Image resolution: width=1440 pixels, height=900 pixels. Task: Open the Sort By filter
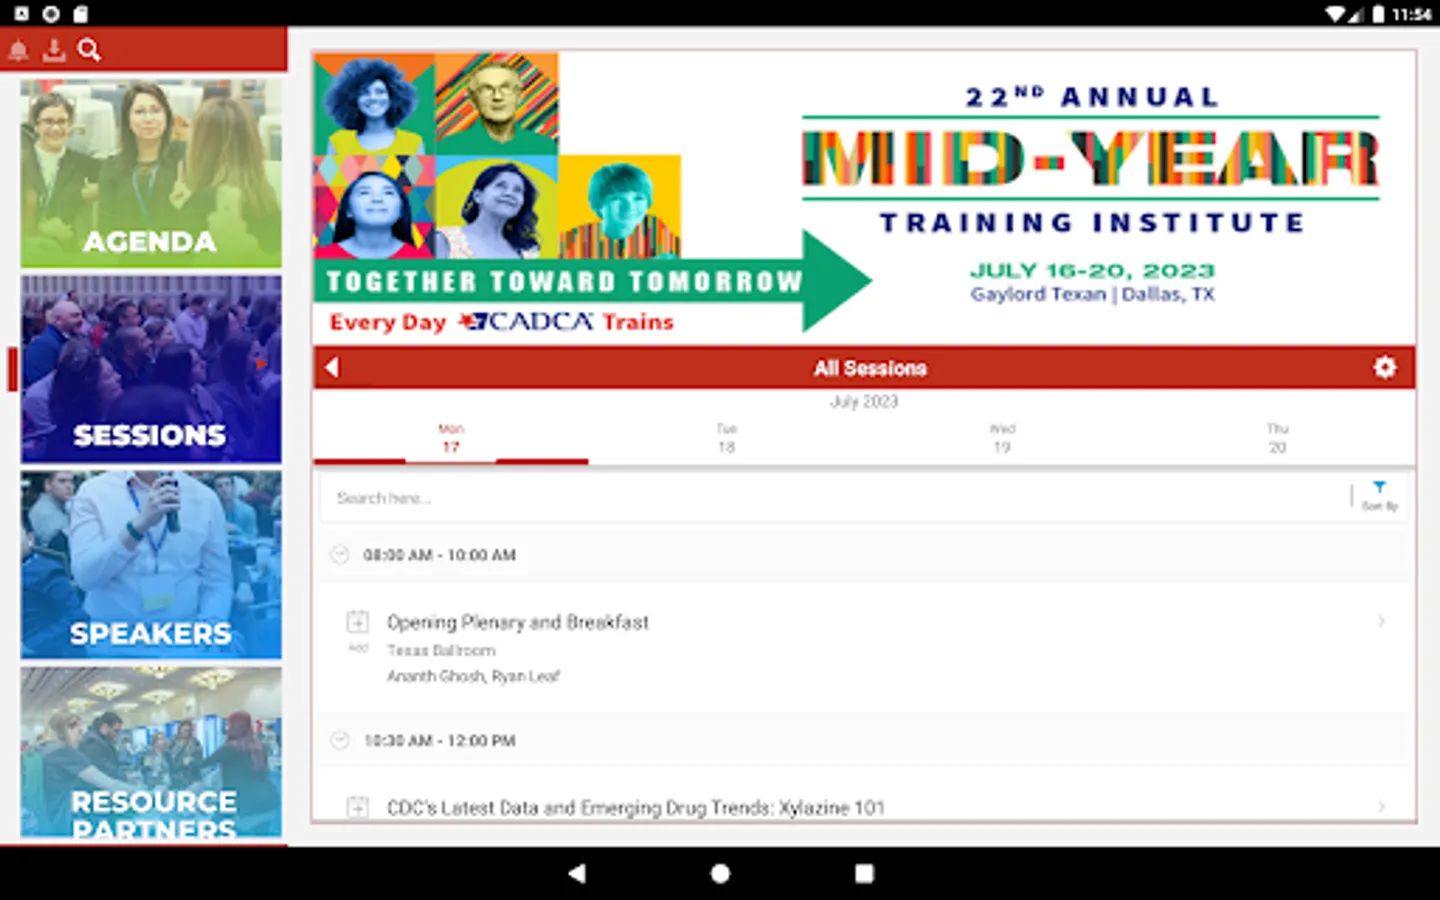pos(1380,496)
